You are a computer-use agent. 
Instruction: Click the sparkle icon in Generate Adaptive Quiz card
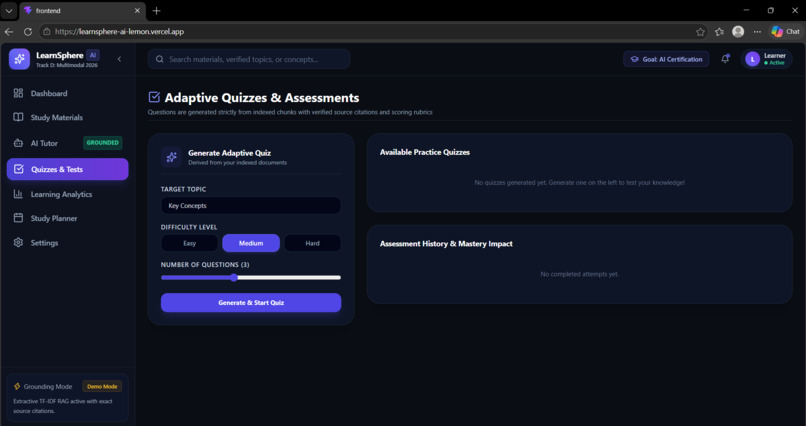(x=172, y=157)
